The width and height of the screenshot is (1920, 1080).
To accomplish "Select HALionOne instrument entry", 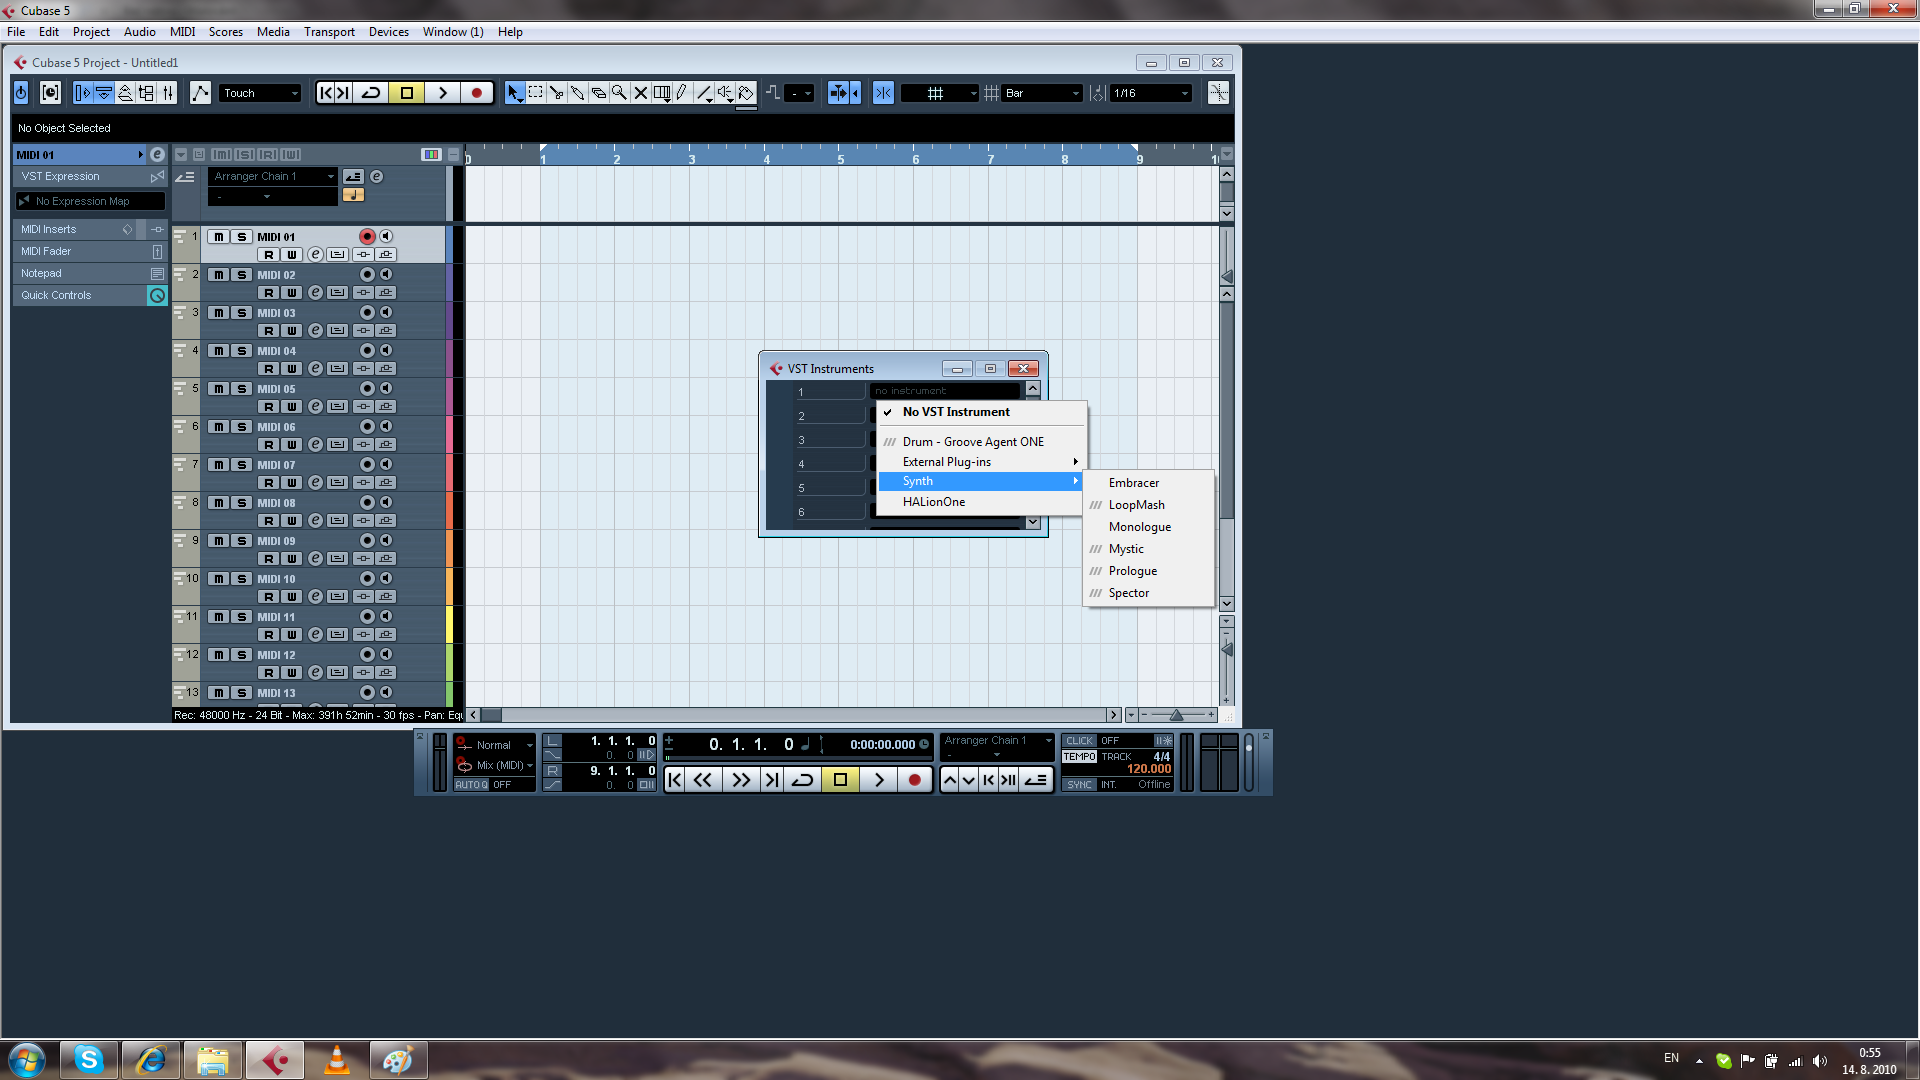I will point(933,502).
